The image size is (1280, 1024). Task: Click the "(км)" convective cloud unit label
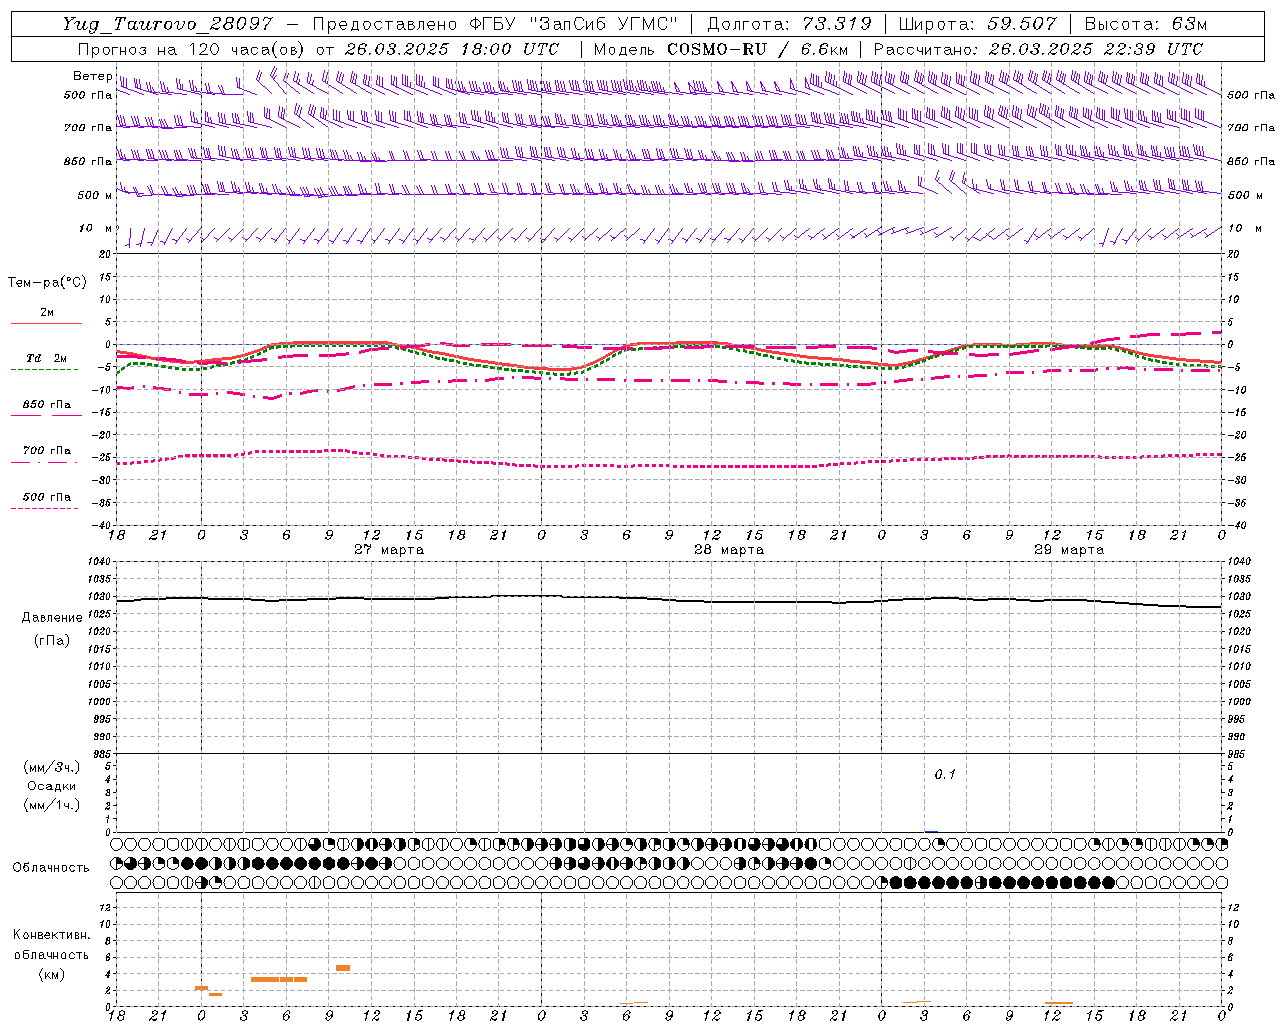pos(52,974)
